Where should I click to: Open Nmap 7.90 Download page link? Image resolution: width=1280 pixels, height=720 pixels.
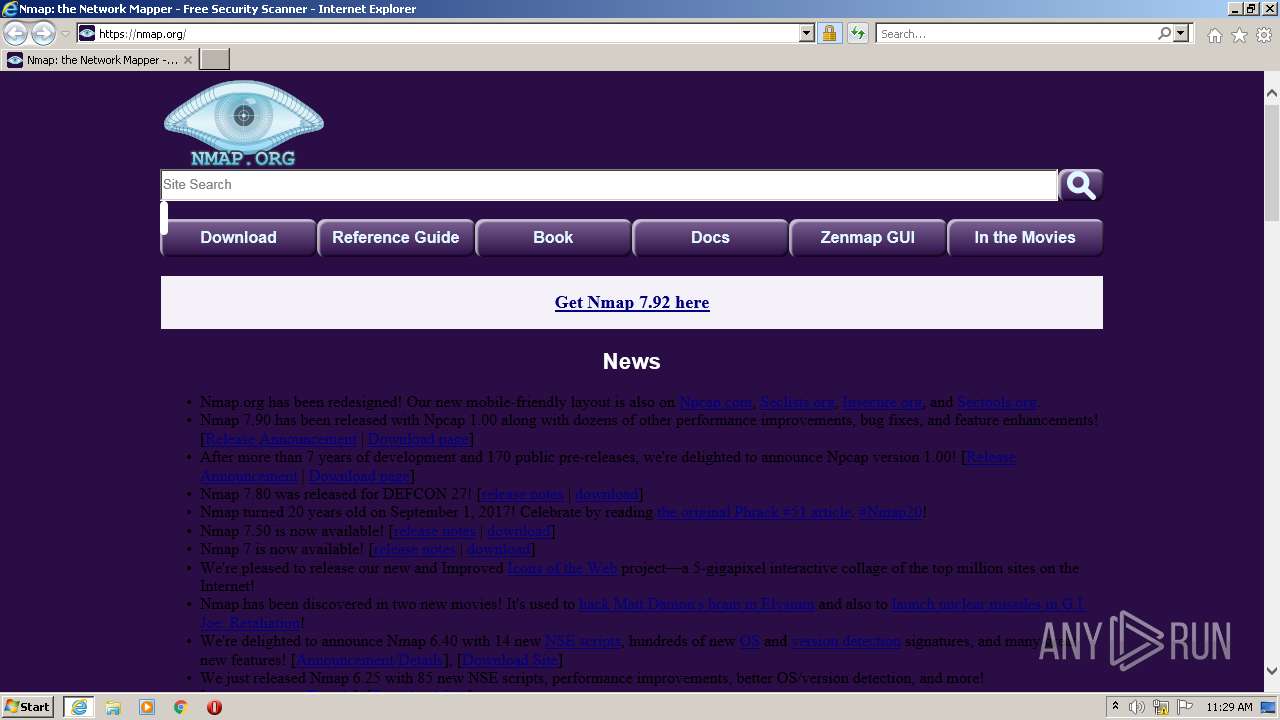click(418, 439)
